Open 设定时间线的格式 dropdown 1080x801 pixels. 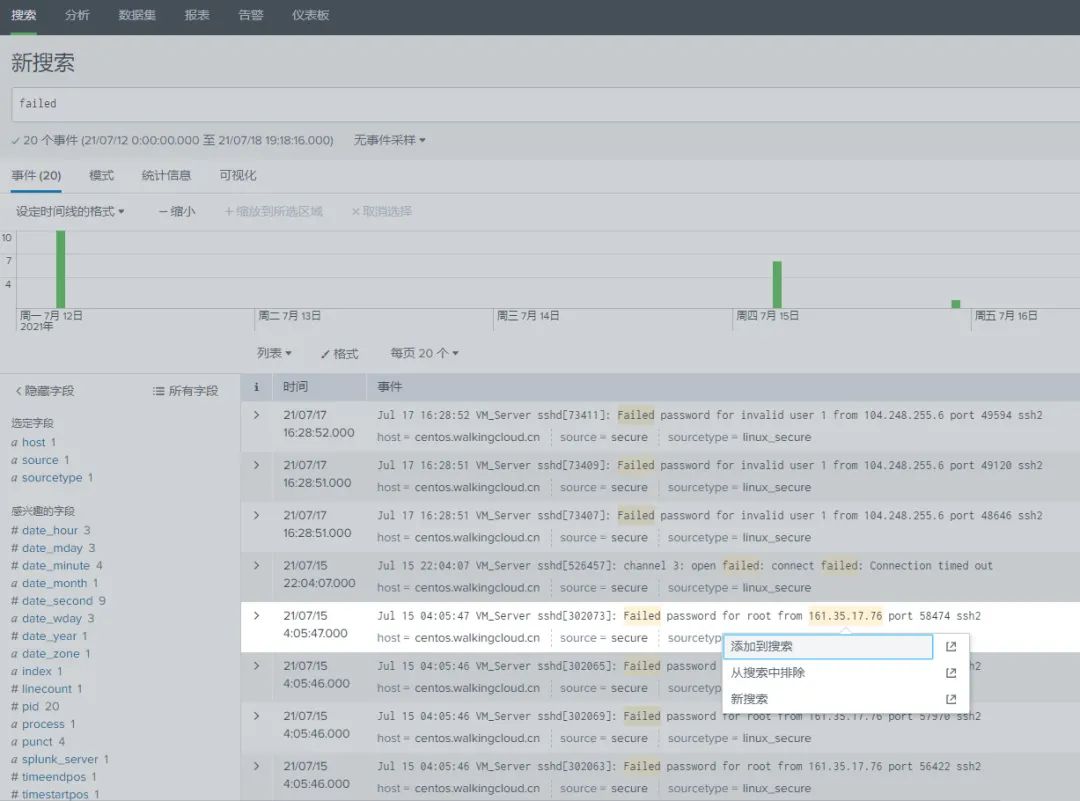point(70,211)
